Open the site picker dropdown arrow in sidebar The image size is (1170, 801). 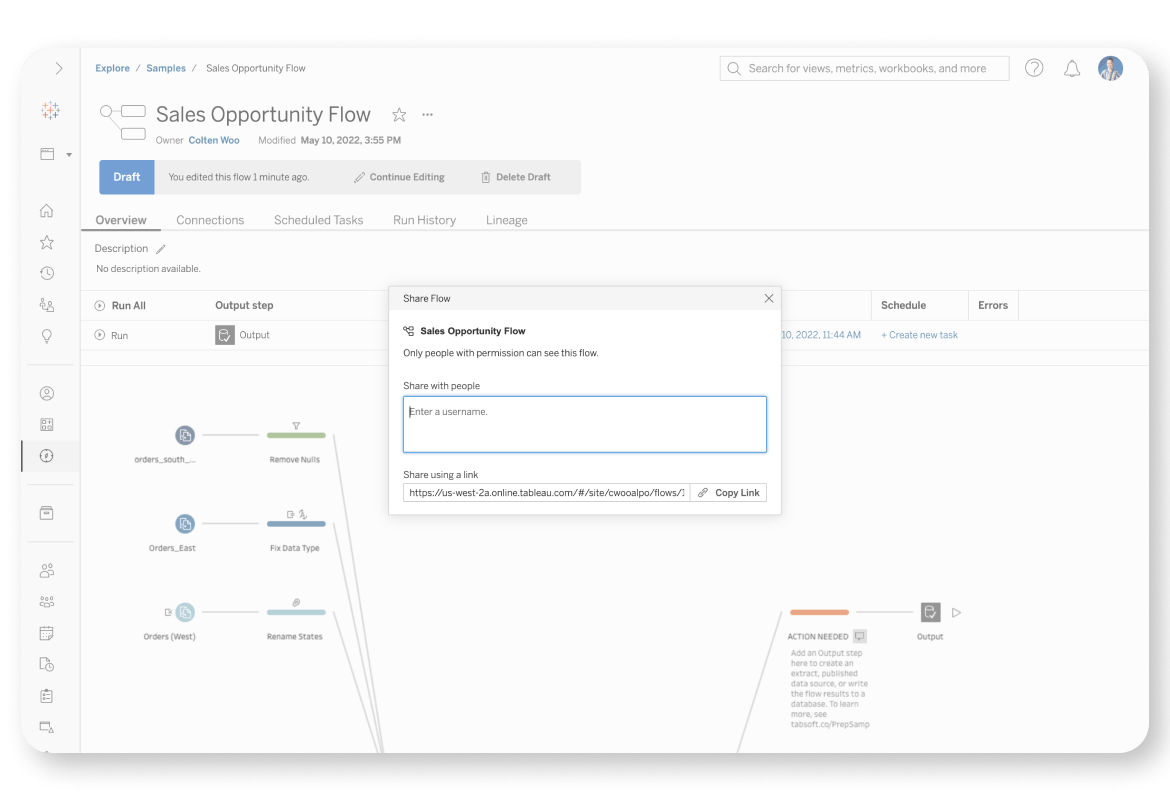(x=69, y=155)
